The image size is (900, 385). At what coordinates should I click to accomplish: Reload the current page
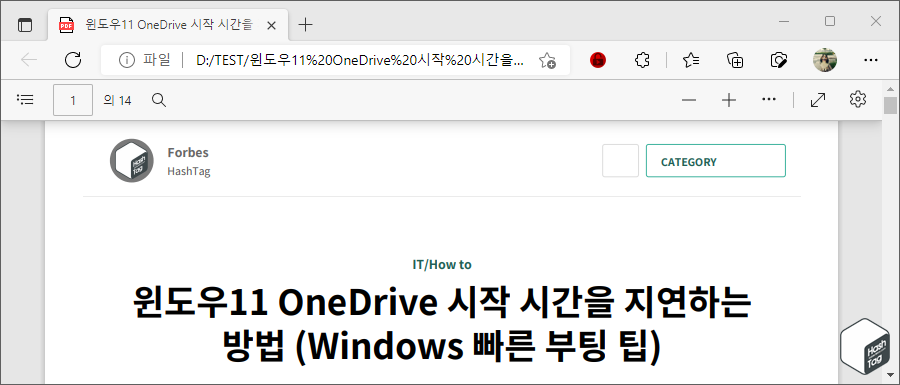pos(73,60)
